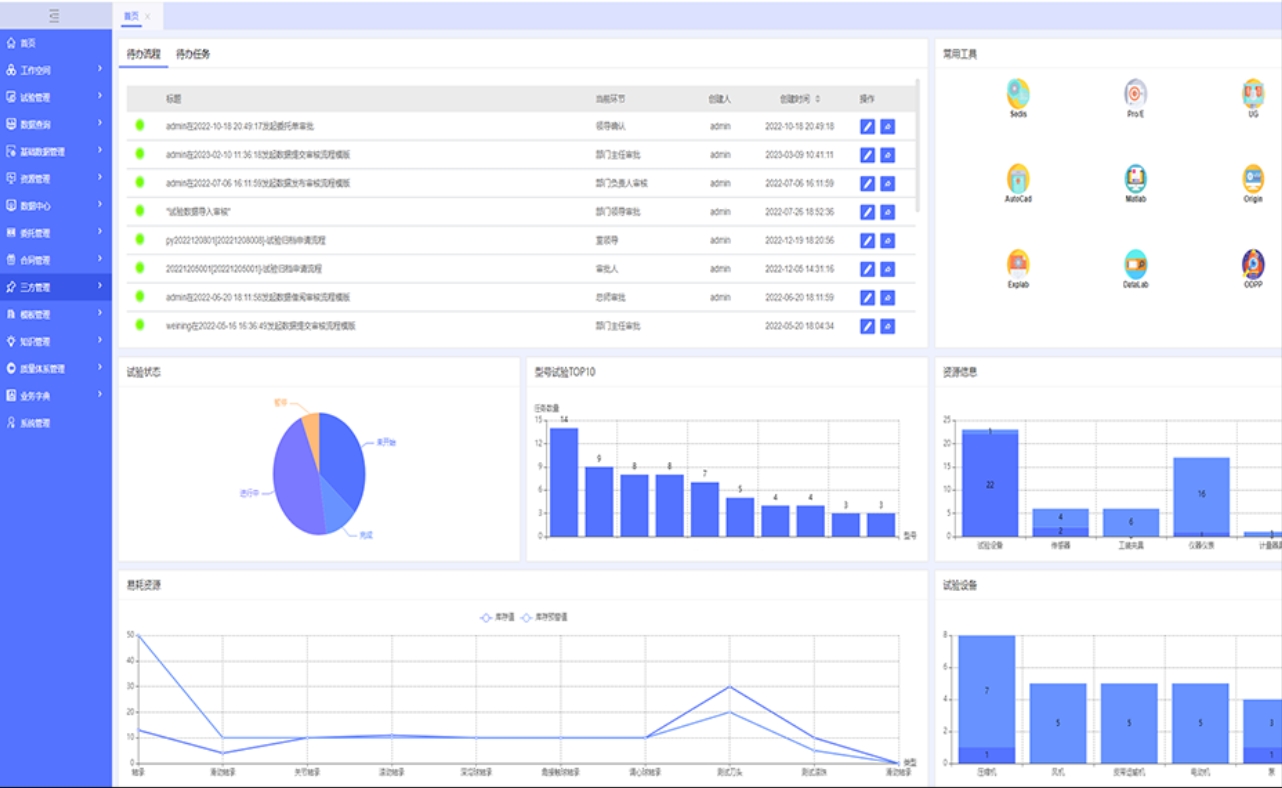Open the Explab tool icon
Image resolution: width=1282 pixels, height=788 pixels.
coord(1018,264)
